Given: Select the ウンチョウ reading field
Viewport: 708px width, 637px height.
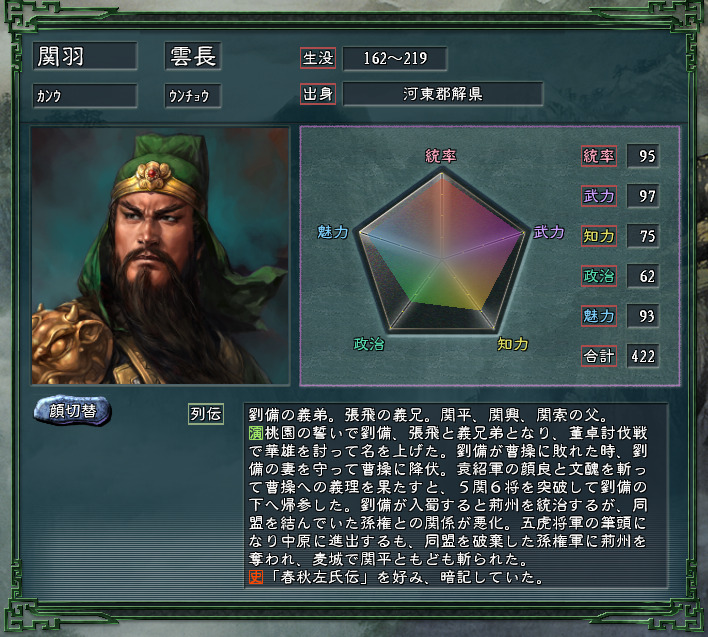Looking at the screenshot, I should click(x=193, y=95).
